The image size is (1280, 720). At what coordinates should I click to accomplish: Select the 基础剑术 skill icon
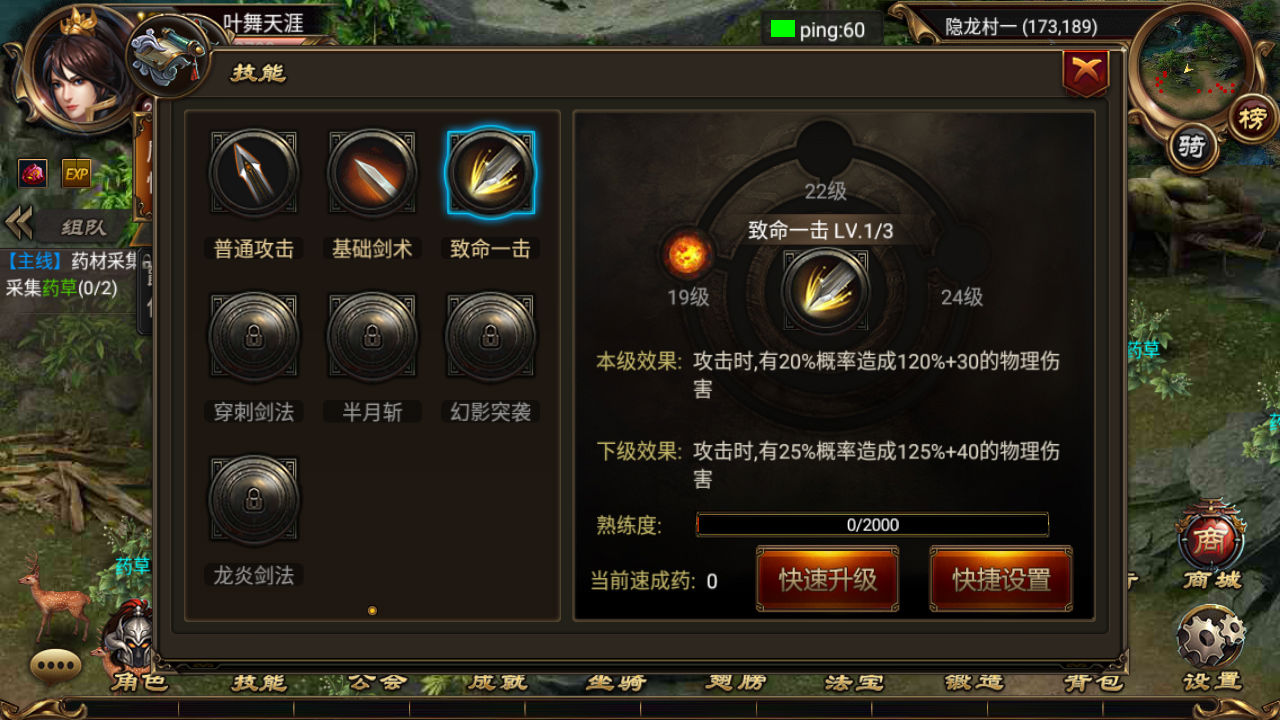(372, 173)
